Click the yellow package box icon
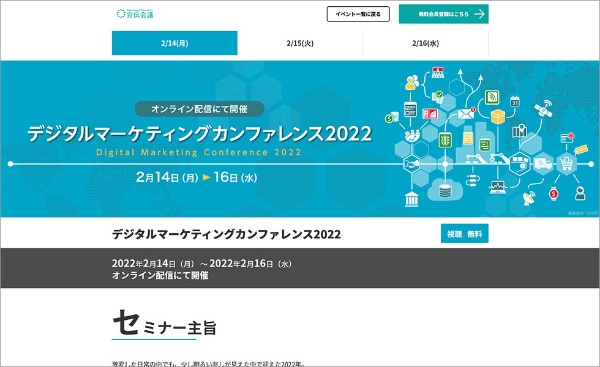The image size is (600, 367). coord(497,116)
